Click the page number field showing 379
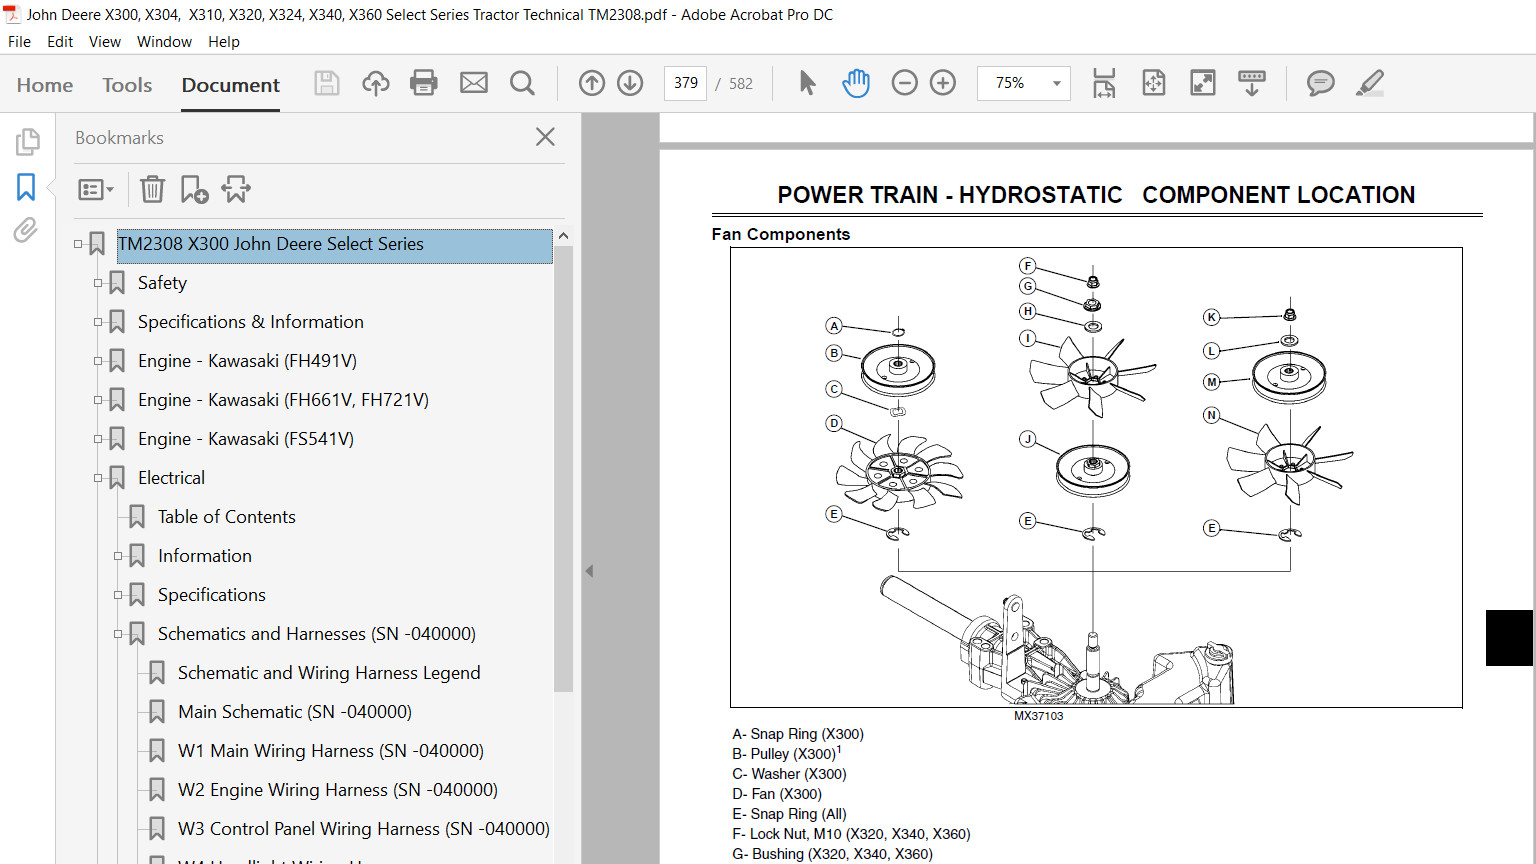 (686, 83)
